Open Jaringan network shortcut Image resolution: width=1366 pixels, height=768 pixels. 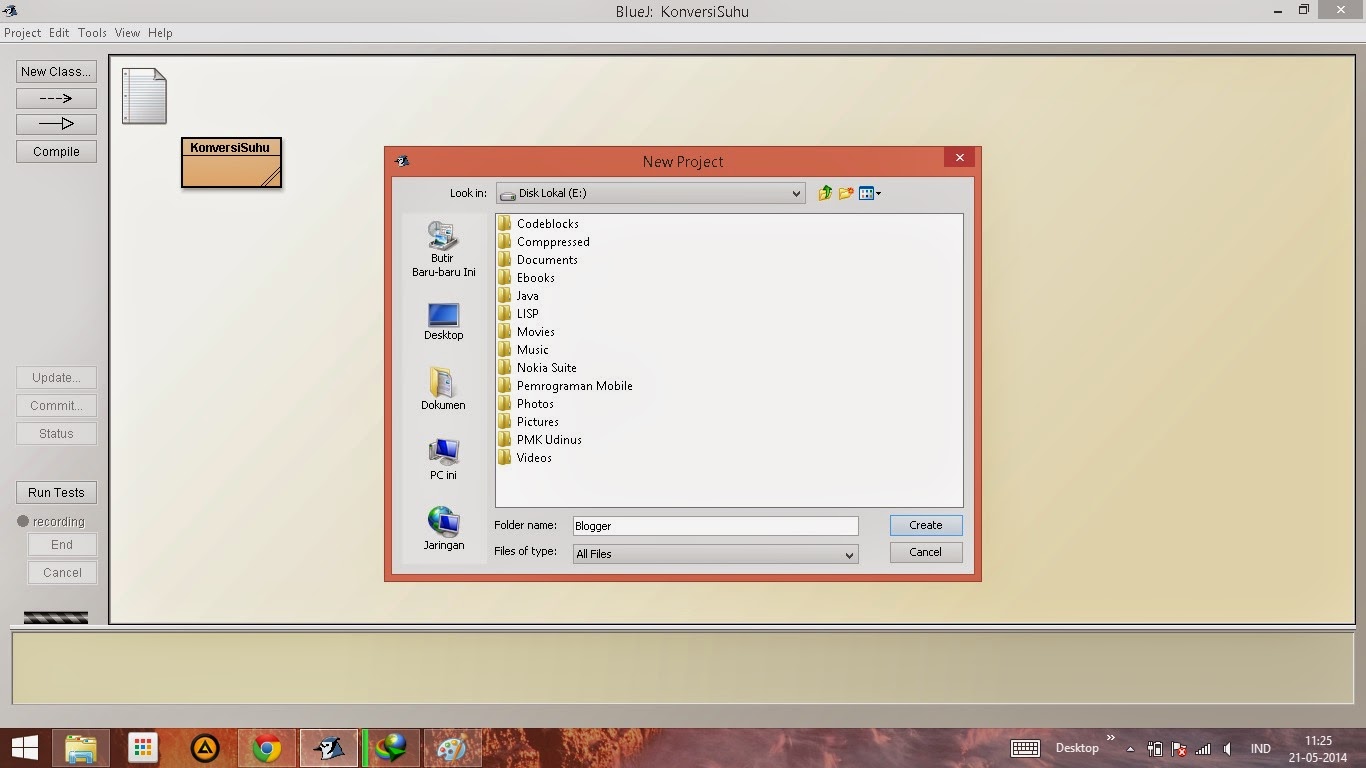pos(443,529)
